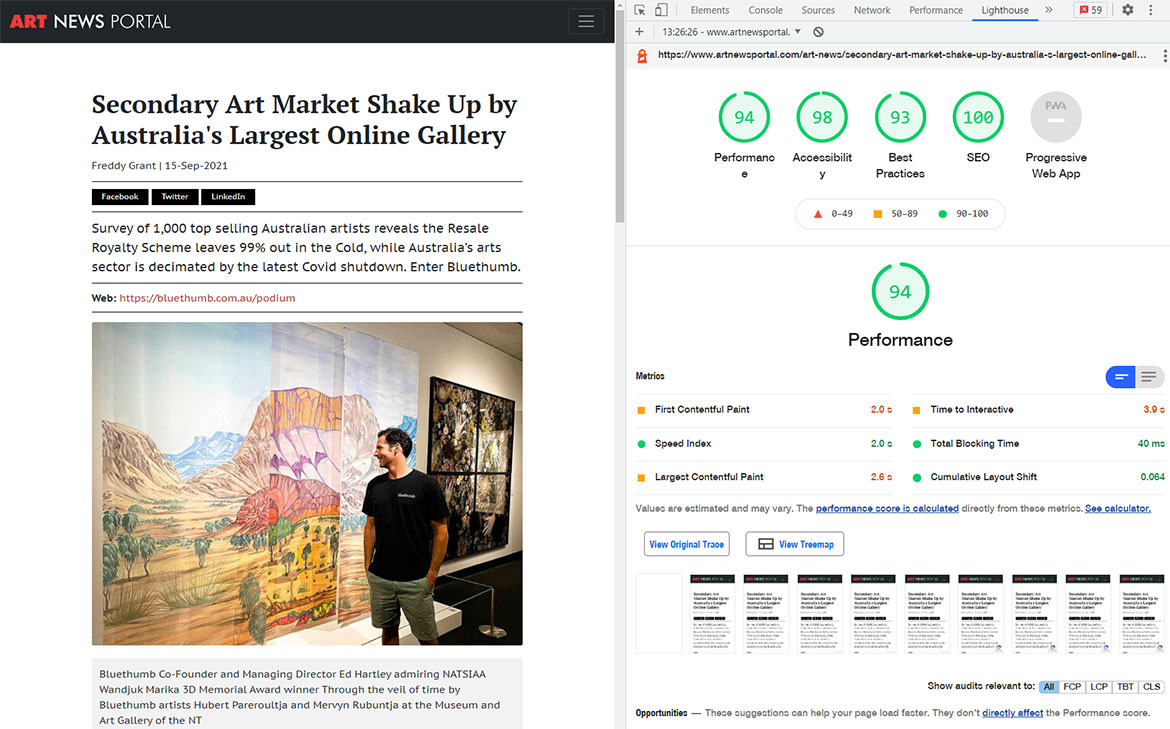Open the bluethumb.com.au/podium link
The width and height of the screenshot is (1170, 729).
tap(207, 298)
